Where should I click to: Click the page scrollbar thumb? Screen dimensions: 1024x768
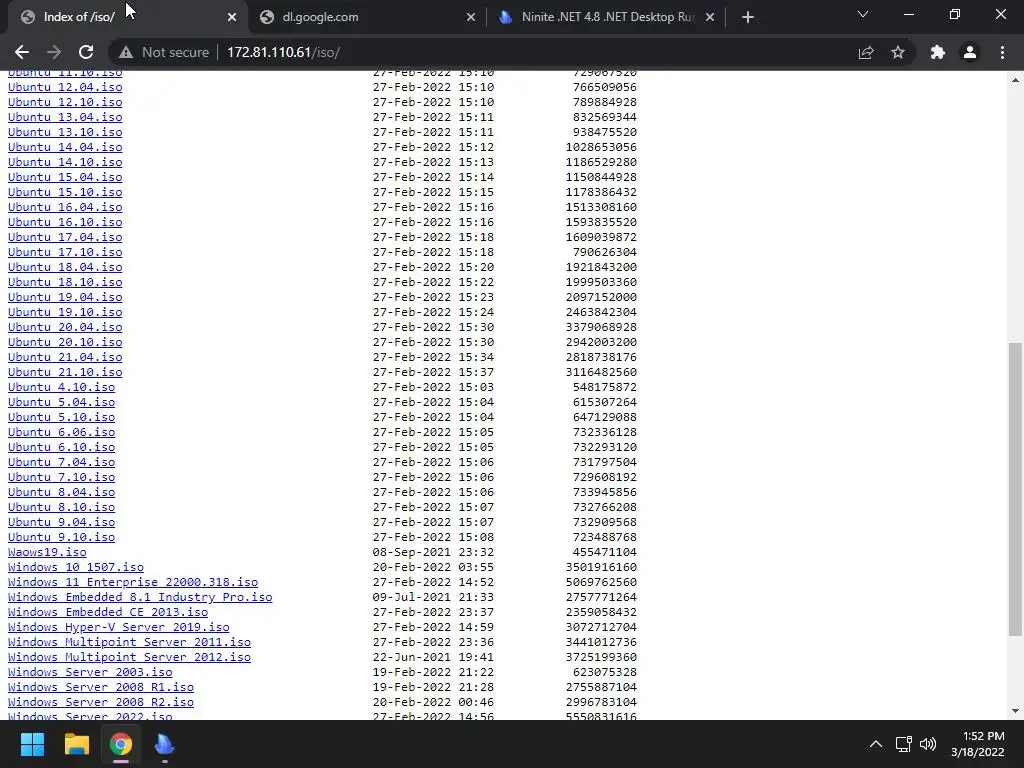click(1015, 488)
